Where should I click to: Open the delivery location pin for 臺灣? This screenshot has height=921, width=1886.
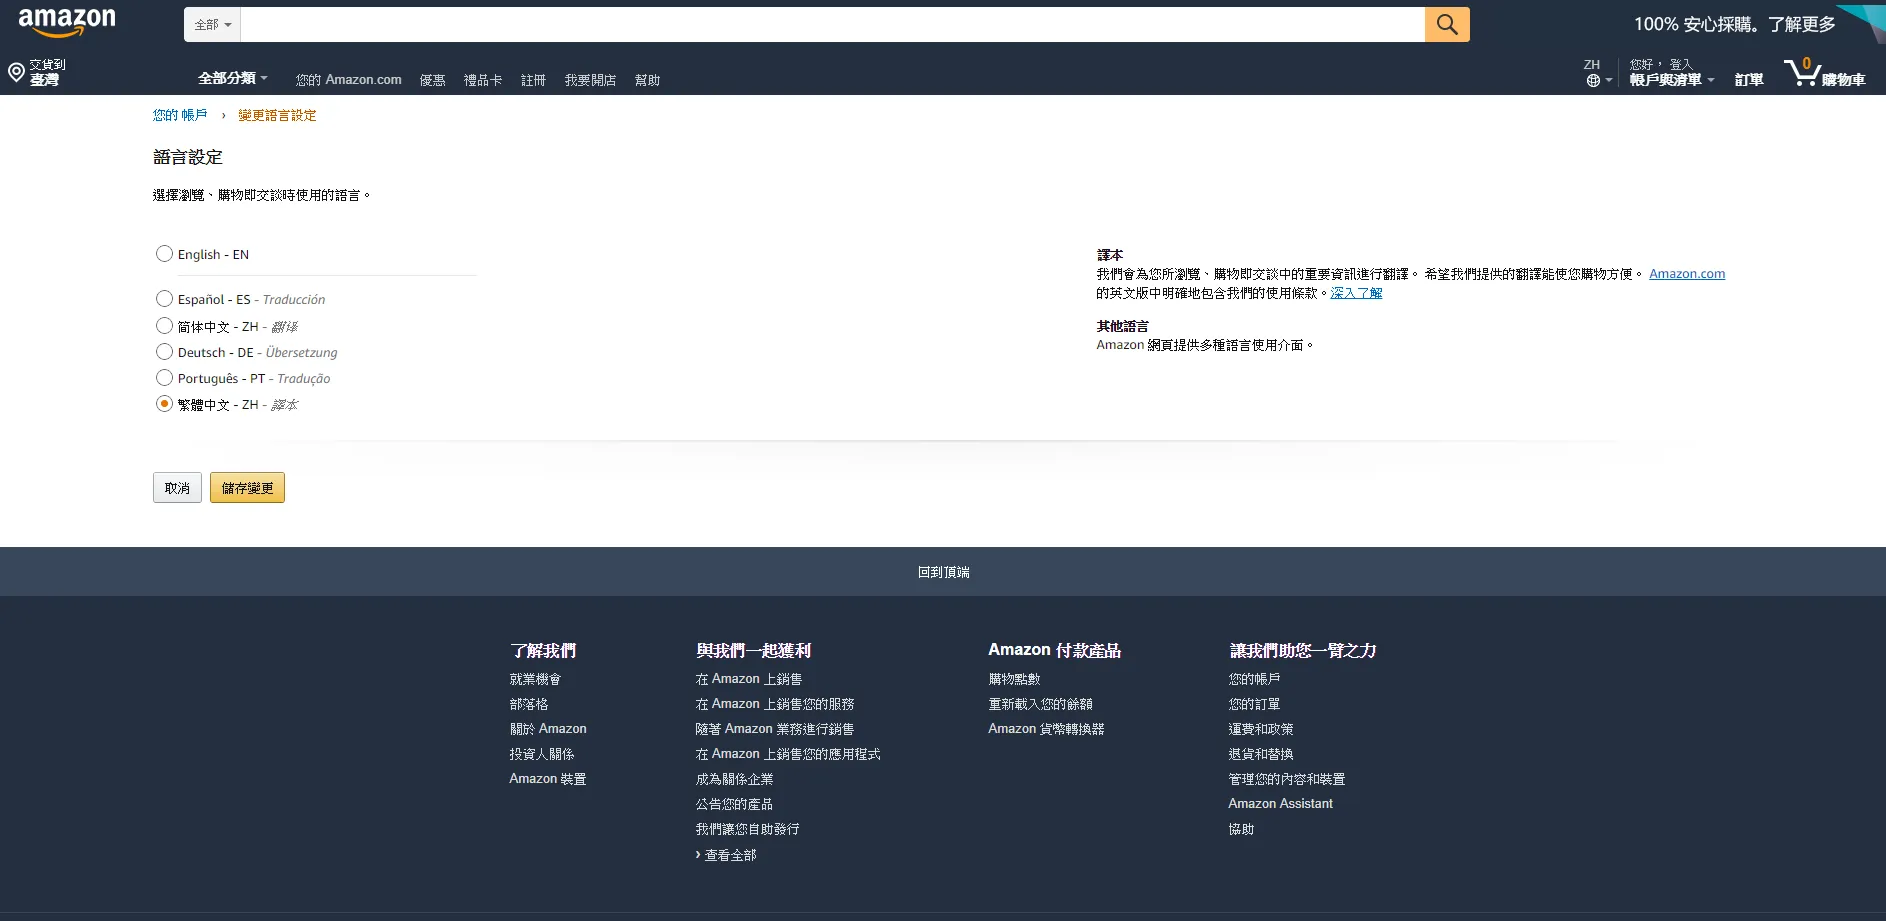(37, 72)
